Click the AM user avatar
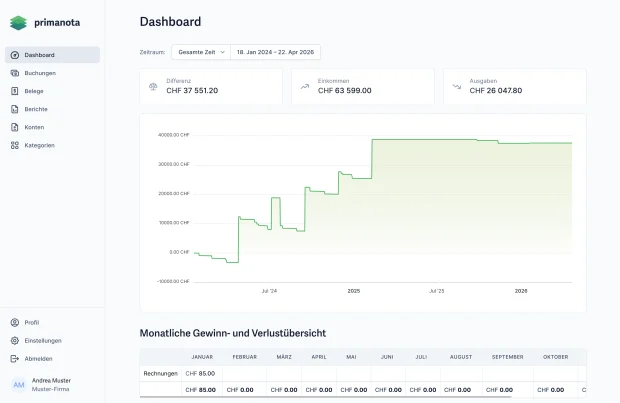This screenshot has height=403, width=620. (19, 385)
